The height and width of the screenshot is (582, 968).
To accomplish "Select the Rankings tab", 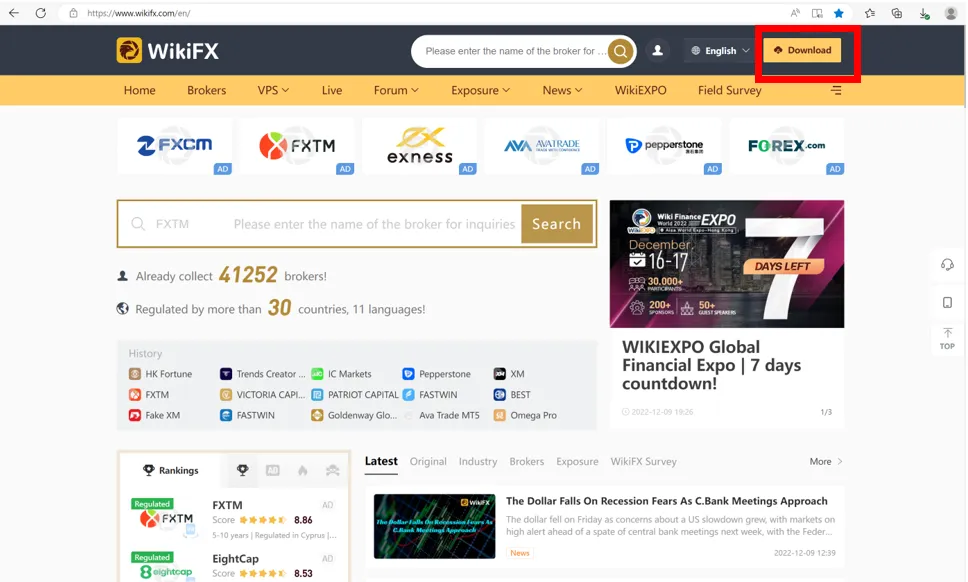I will [170, 470].
